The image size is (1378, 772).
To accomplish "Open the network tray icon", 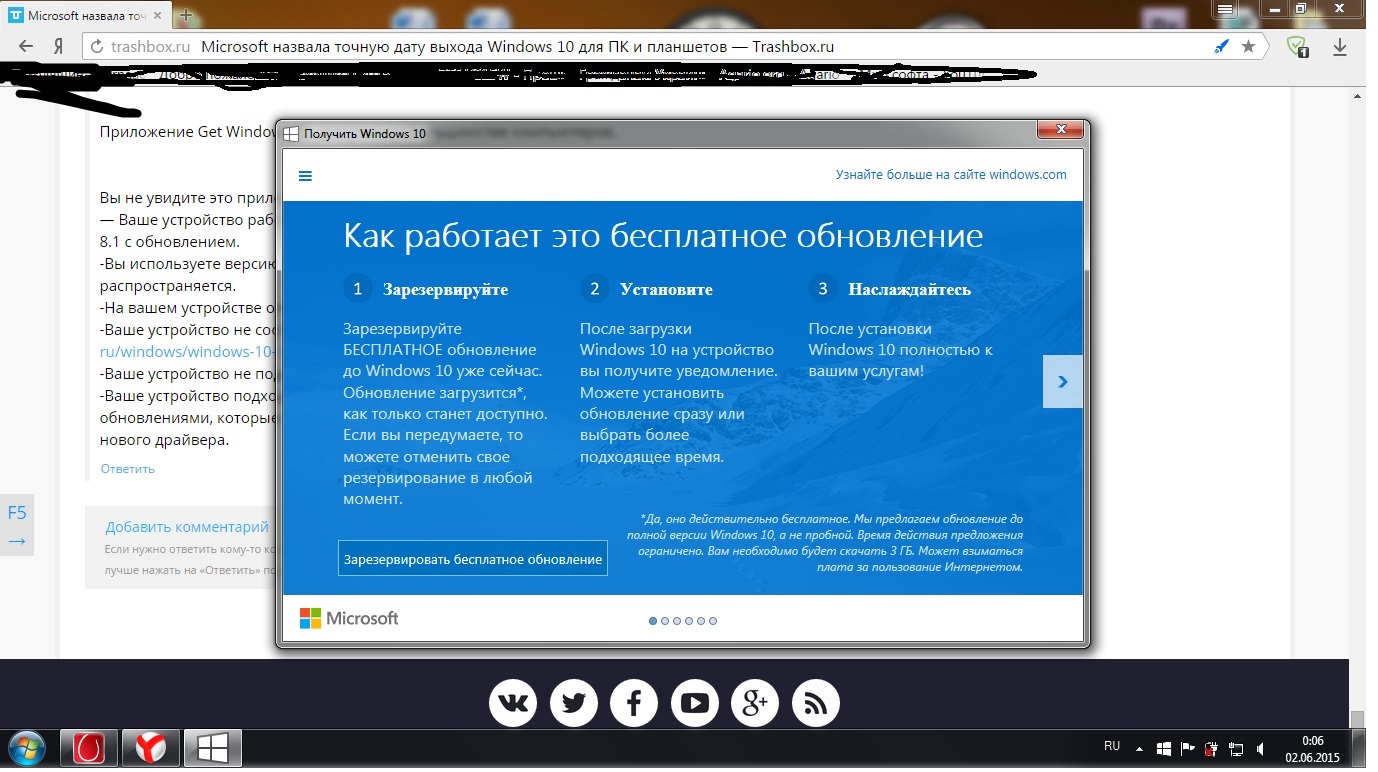I will [1237, 748].
